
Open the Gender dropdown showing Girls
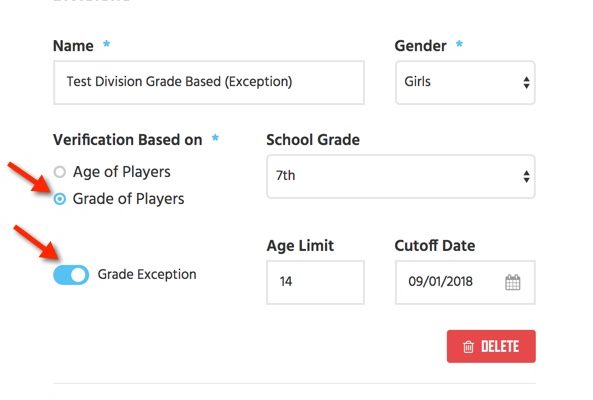coord(465,82)
